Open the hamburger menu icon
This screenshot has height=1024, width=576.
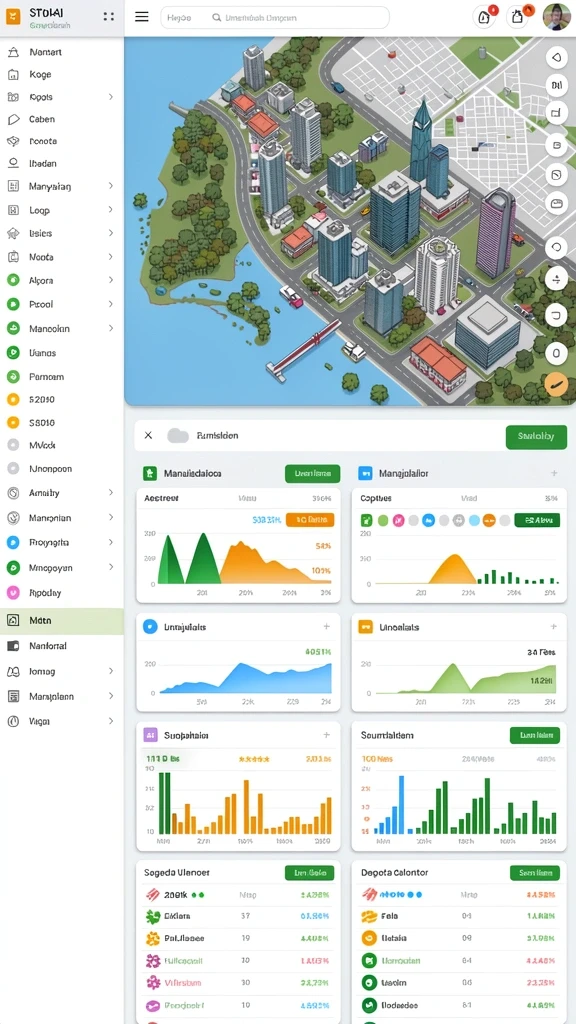(142, 17)
